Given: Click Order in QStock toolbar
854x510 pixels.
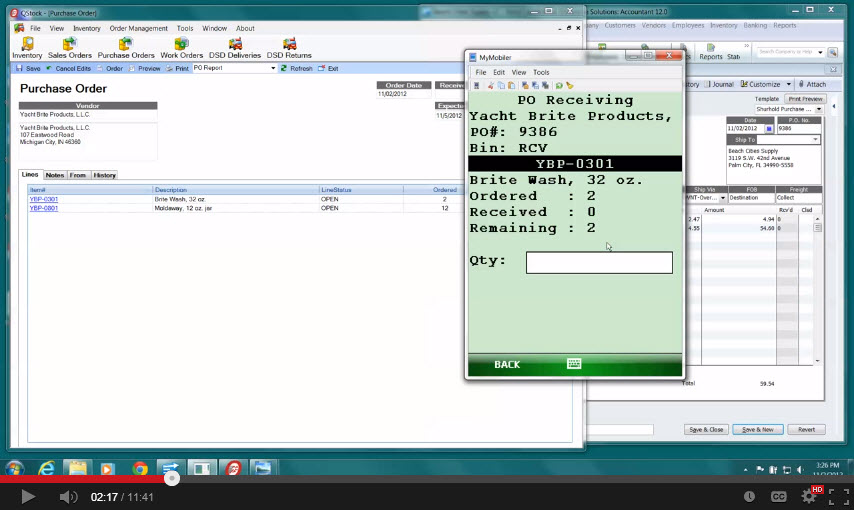Looking at the screenshot, I should (109, 68).
